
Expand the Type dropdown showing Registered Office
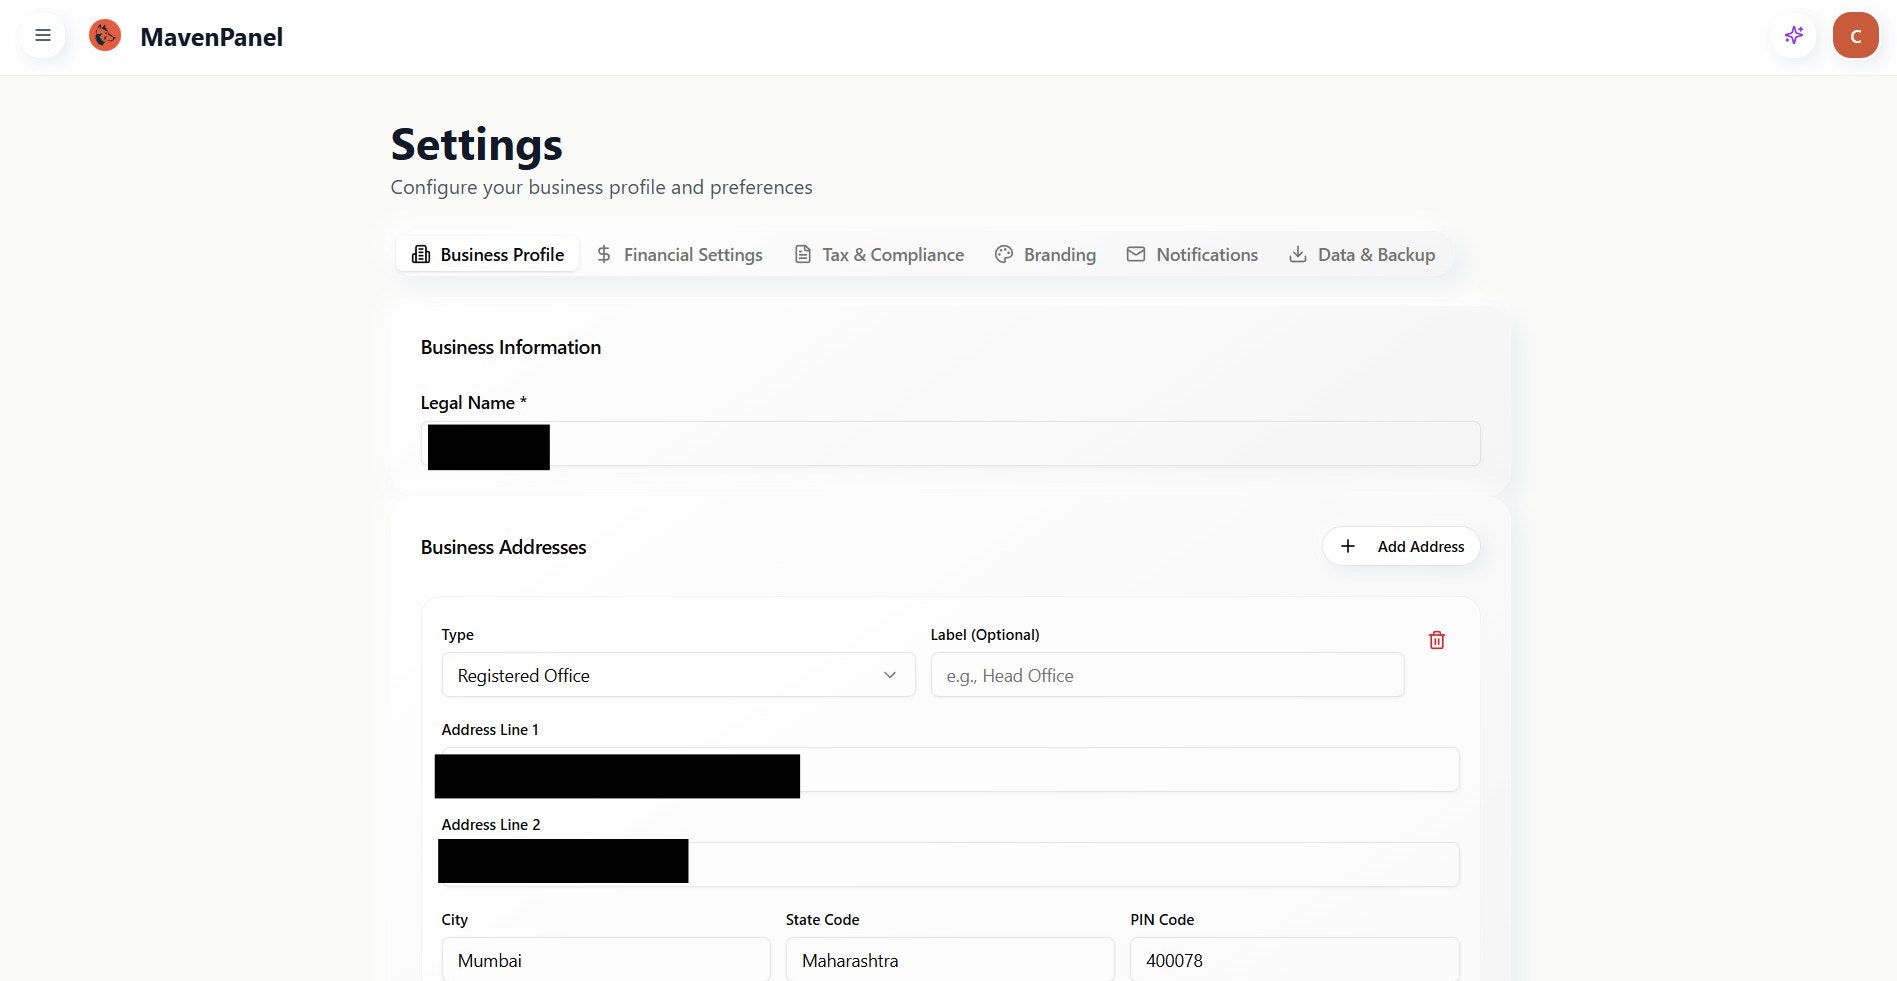[x=678, y=675]
